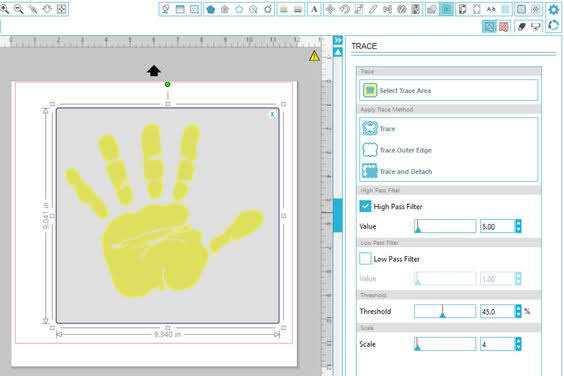Click the 'Ab' text icon in toolbar

(491, 9)
